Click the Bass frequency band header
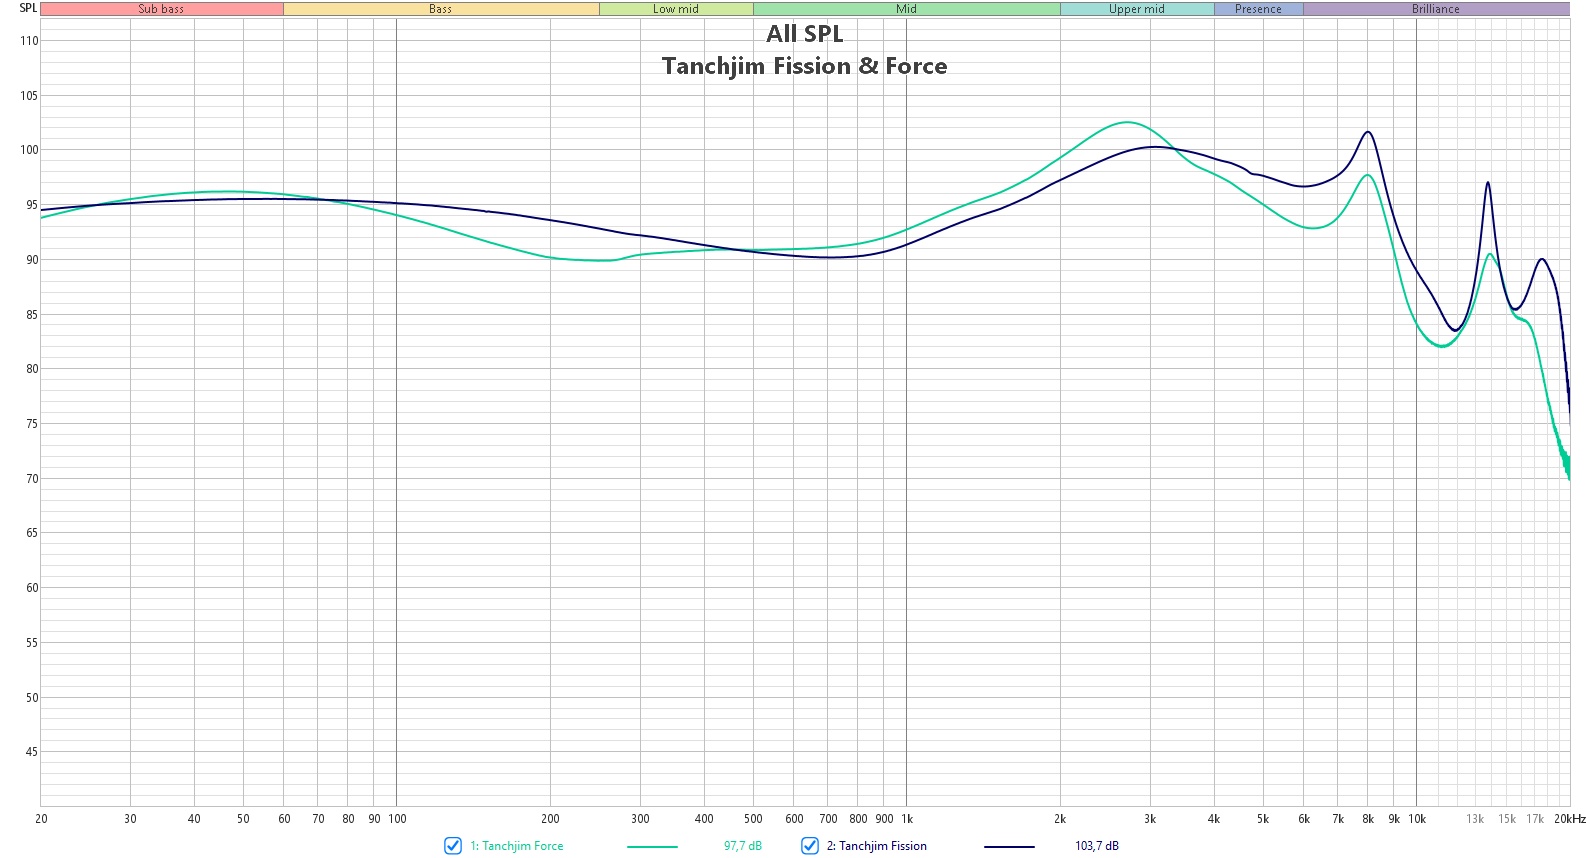This screenshot has height=858, width=1590. point(441,9)
